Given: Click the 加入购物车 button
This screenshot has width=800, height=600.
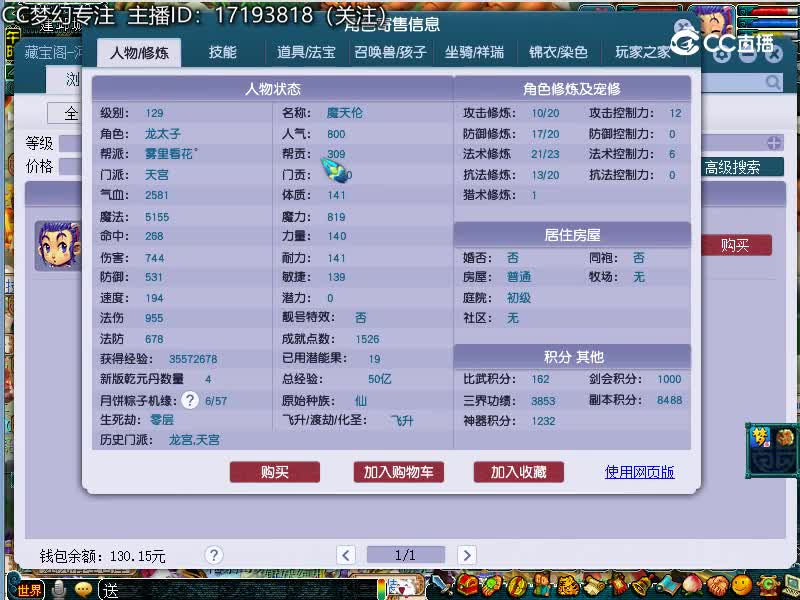Looking at the screenshot, I should pyautogui.click(x=398, y=472).
